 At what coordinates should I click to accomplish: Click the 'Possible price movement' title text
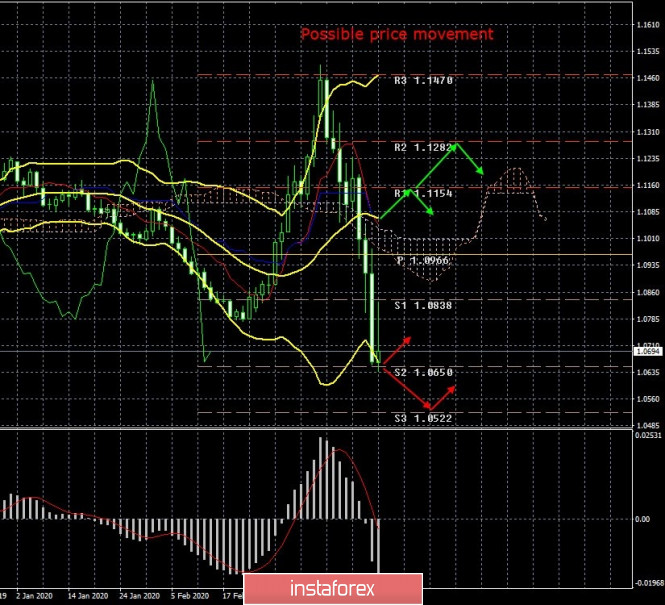[x=397, y=34]
